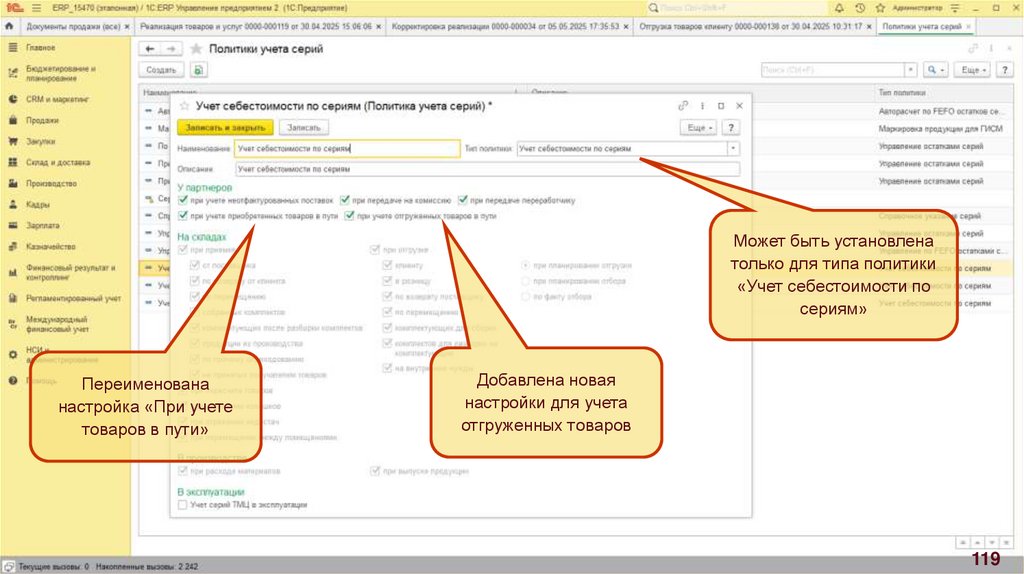Open the list's 'Еще' dropdown at top right
Image resolution: width=1024 pixels, height=574 pixels.
971,70
